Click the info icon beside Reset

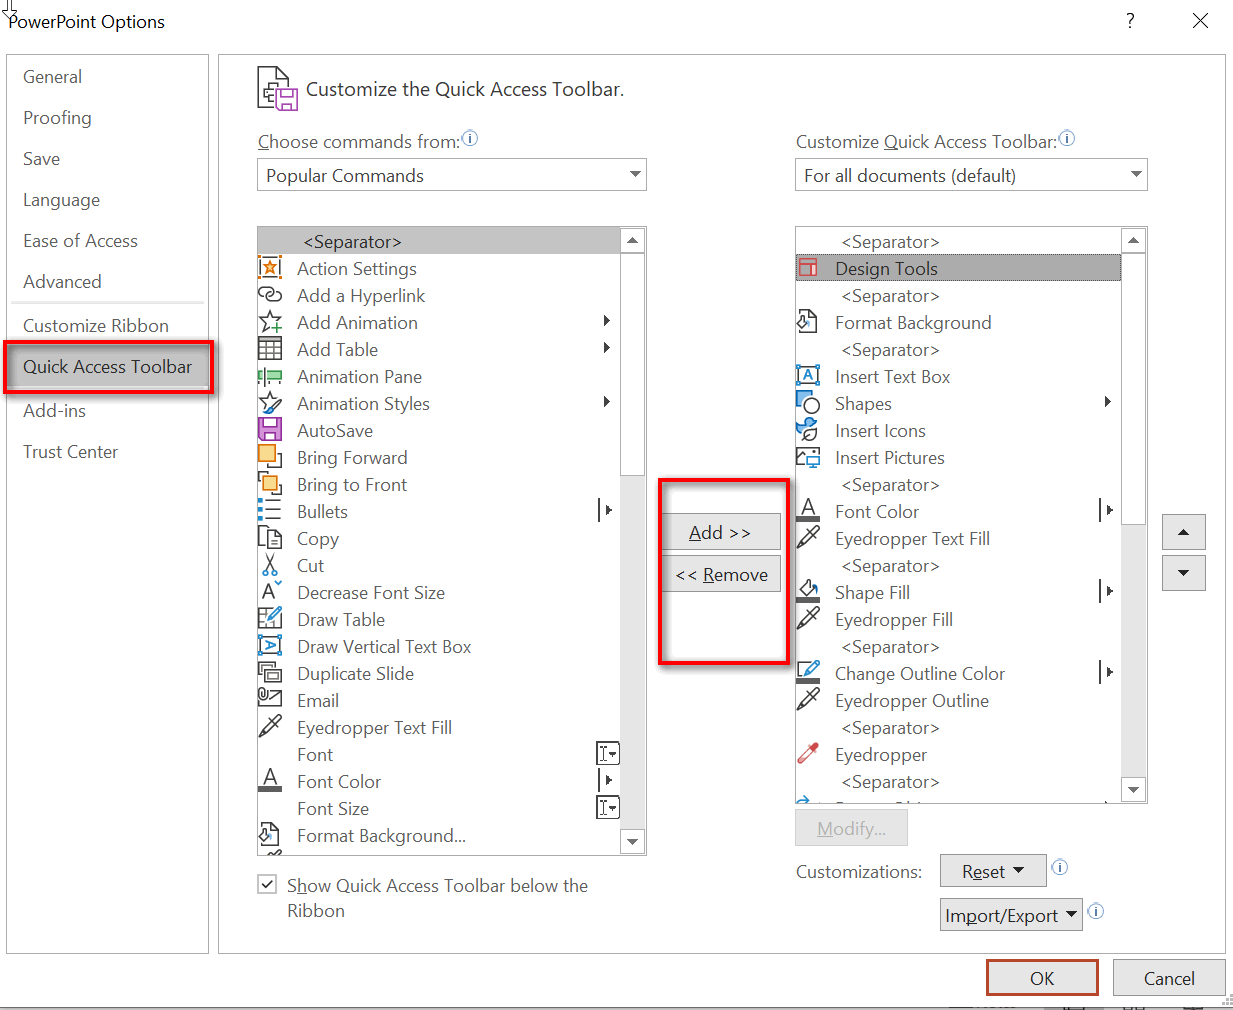(x=1060, y=867)
